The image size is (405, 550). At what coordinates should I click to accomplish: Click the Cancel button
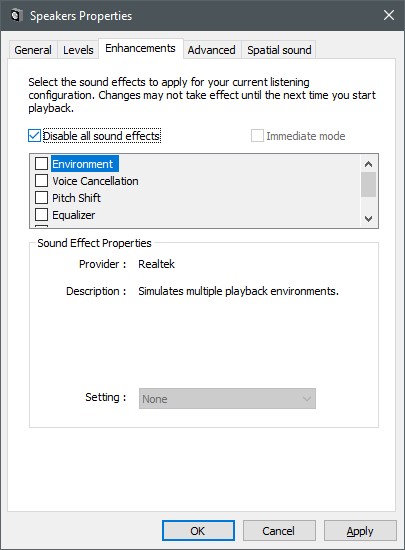279,531
